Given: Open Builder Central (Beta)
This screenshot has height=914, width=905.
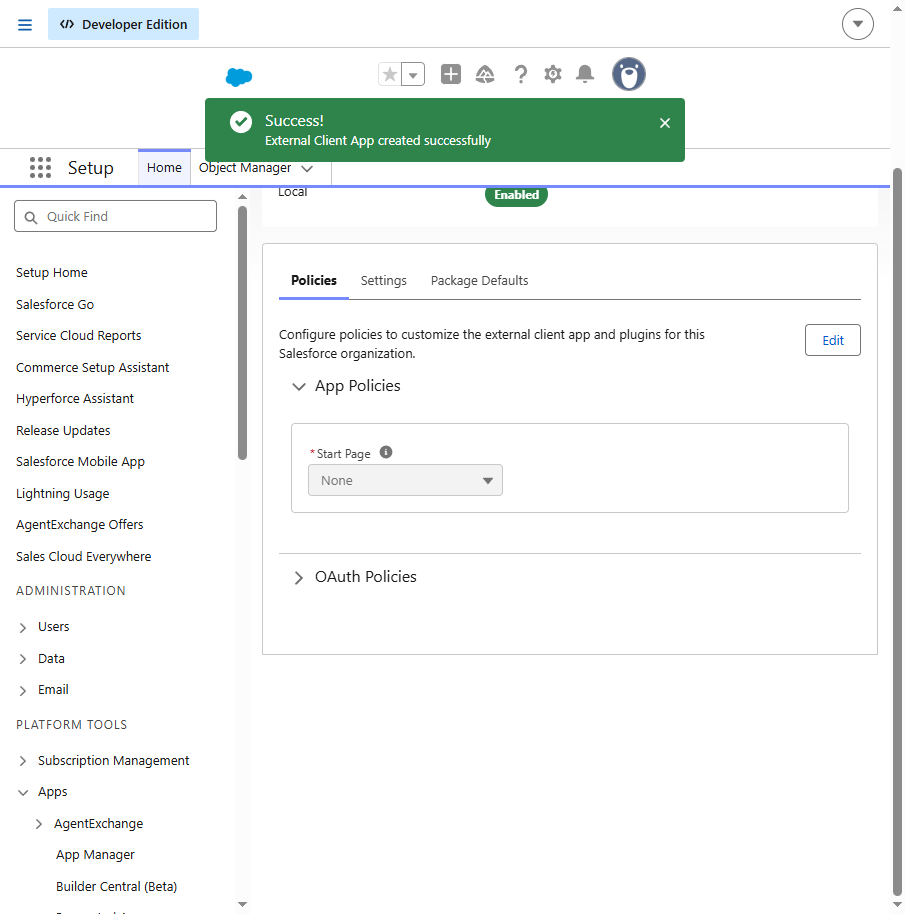Looking at the screenshot, I should click(x=117, y=887).
